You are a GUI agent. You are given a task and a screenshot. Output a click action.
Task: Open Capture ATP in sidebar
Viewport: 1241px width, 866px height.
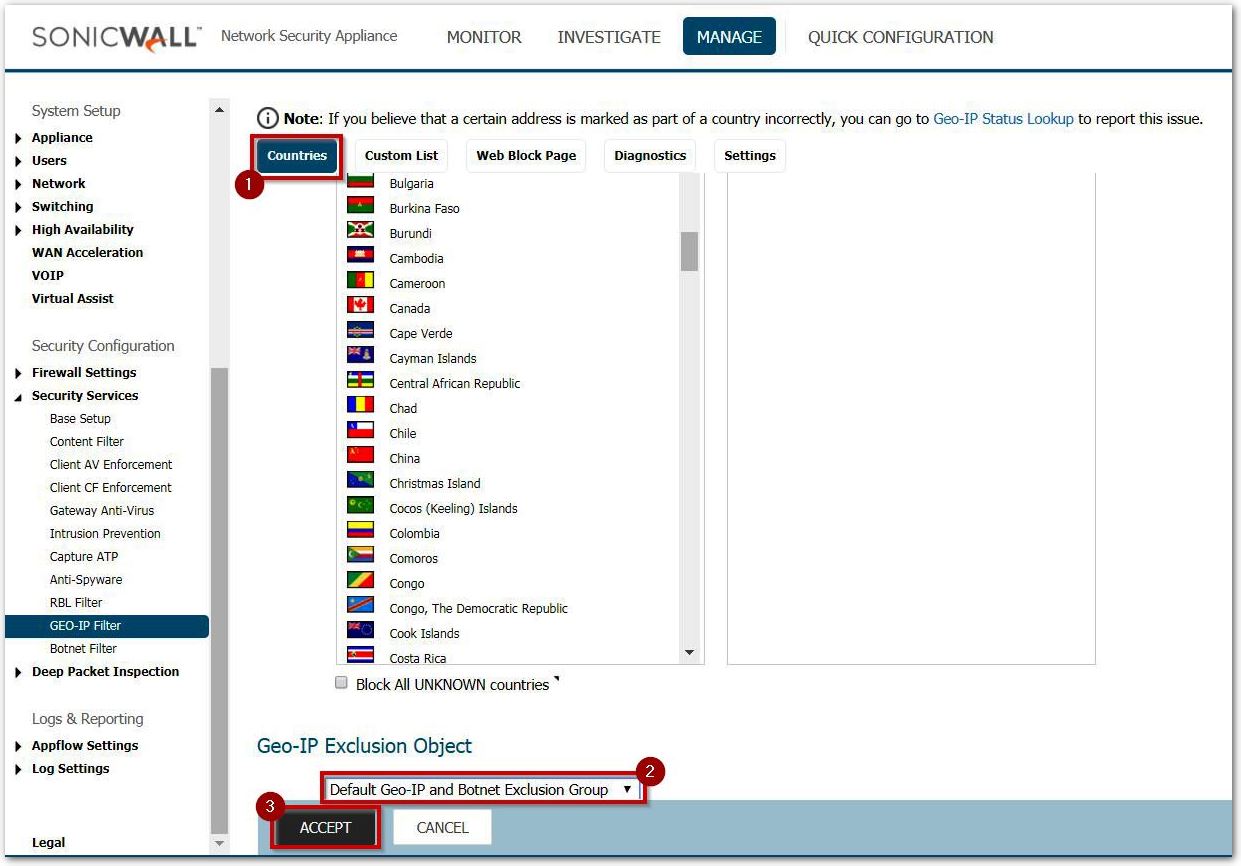pos(84,557)
